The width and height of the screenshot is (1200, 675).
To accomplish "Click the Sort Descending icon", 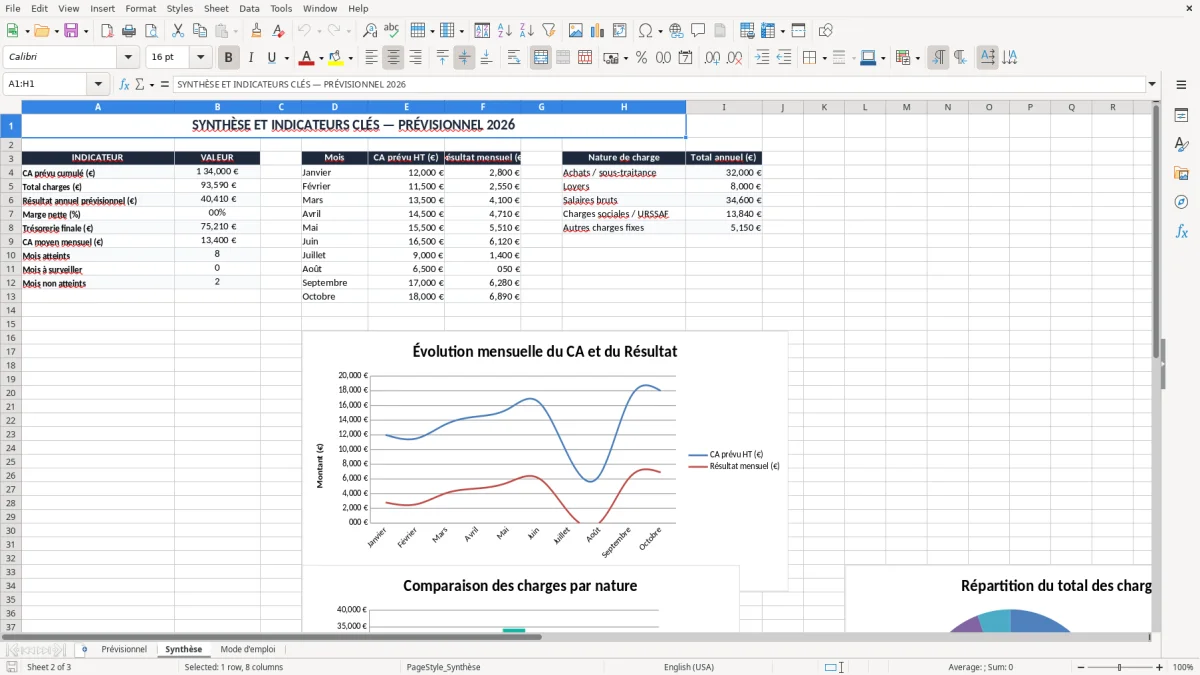I will (x=527, y=31).
